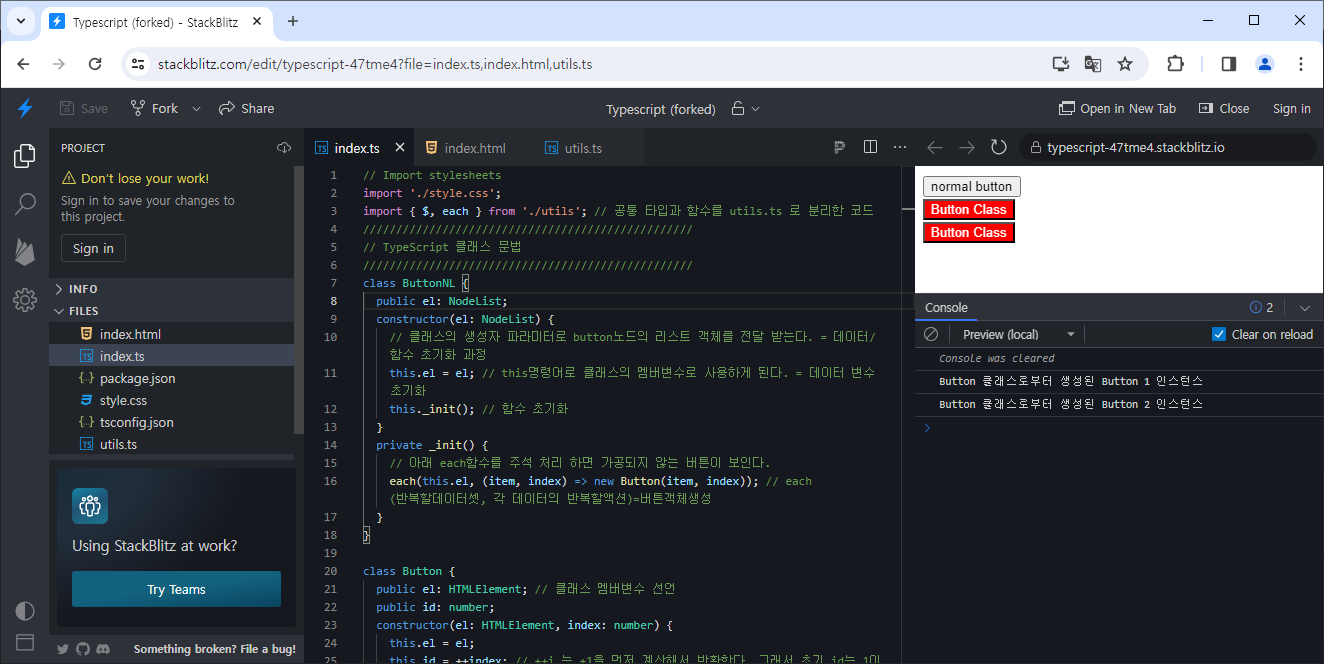The height and width of the screenshot is (664, 1324).
Task: Bookmark this page with star icon
Action: coord(1125,64)
